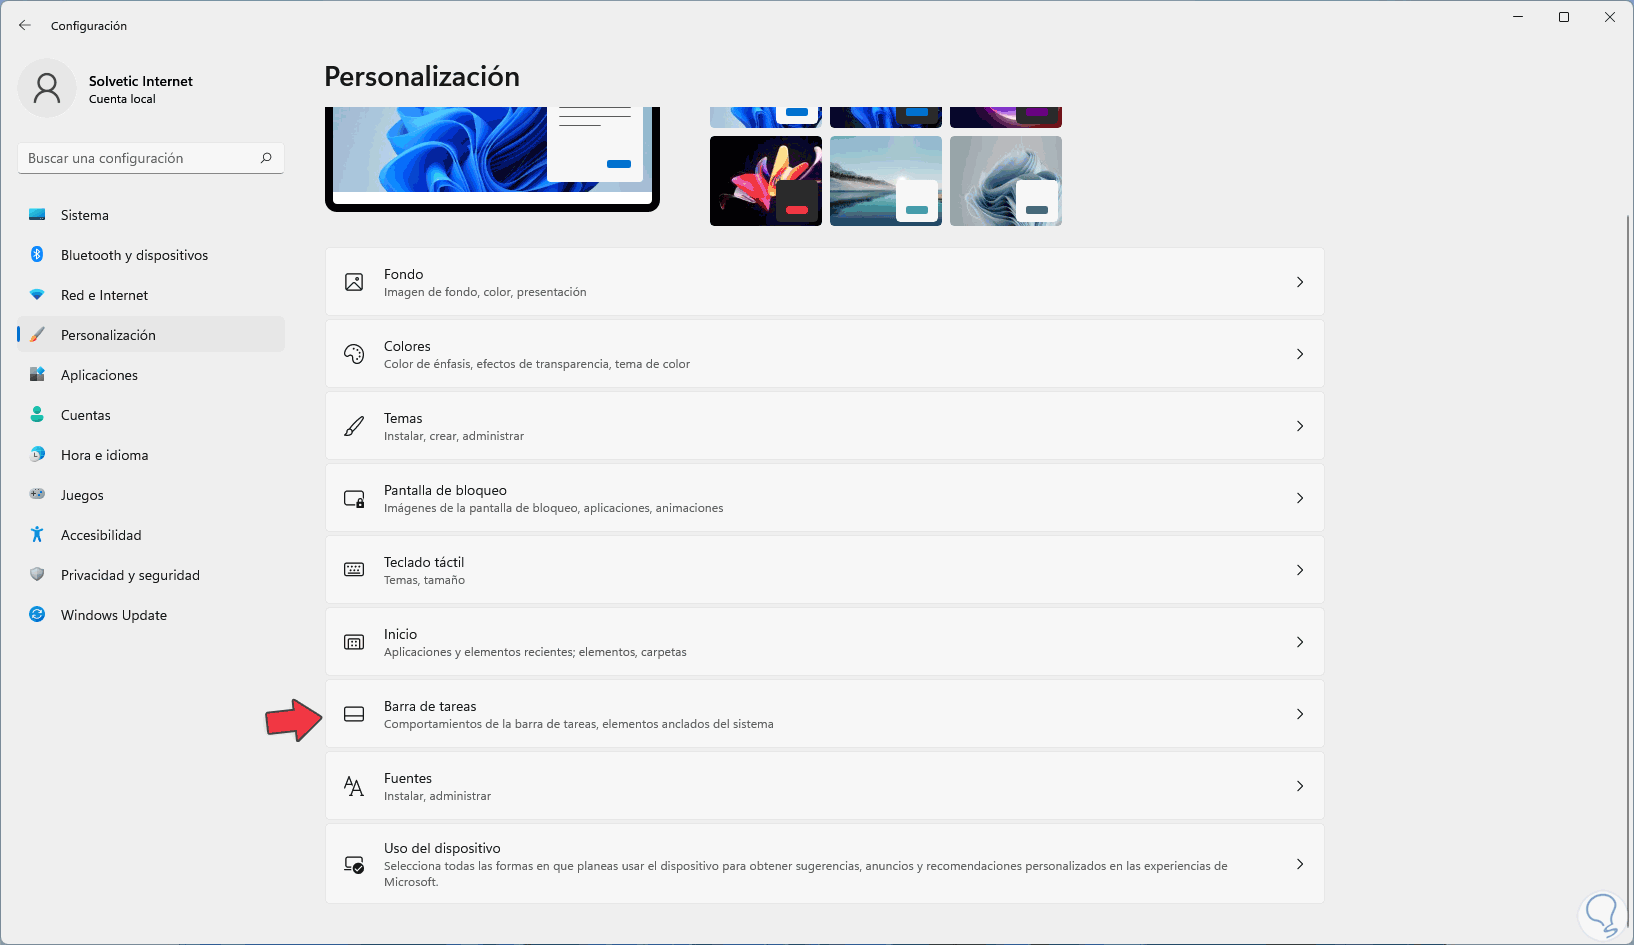Image resolution: width=1634 pixels, height=945 pixels.
Task: Expand the Teclado táctil chevron arrow
Action: click(x=1300, y=570)
